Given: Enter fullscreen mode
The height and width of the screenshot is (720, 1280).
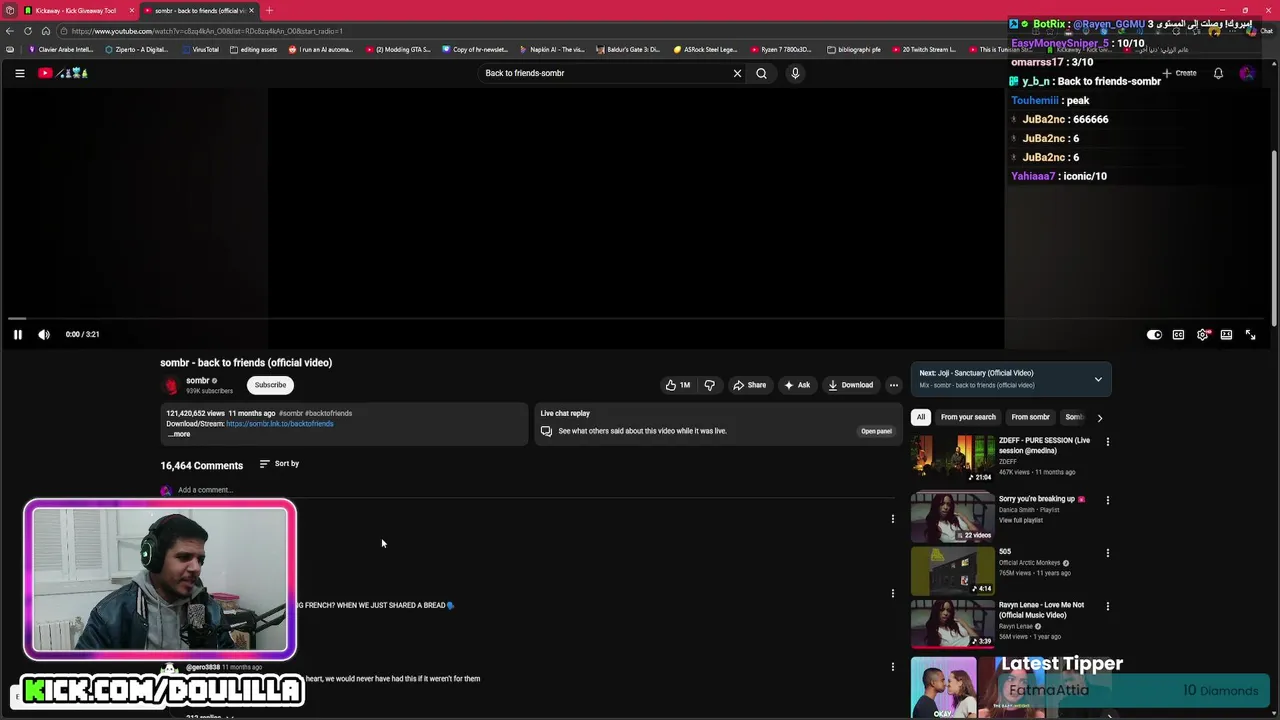Looking at the screenshot, I should point(1250,335).
